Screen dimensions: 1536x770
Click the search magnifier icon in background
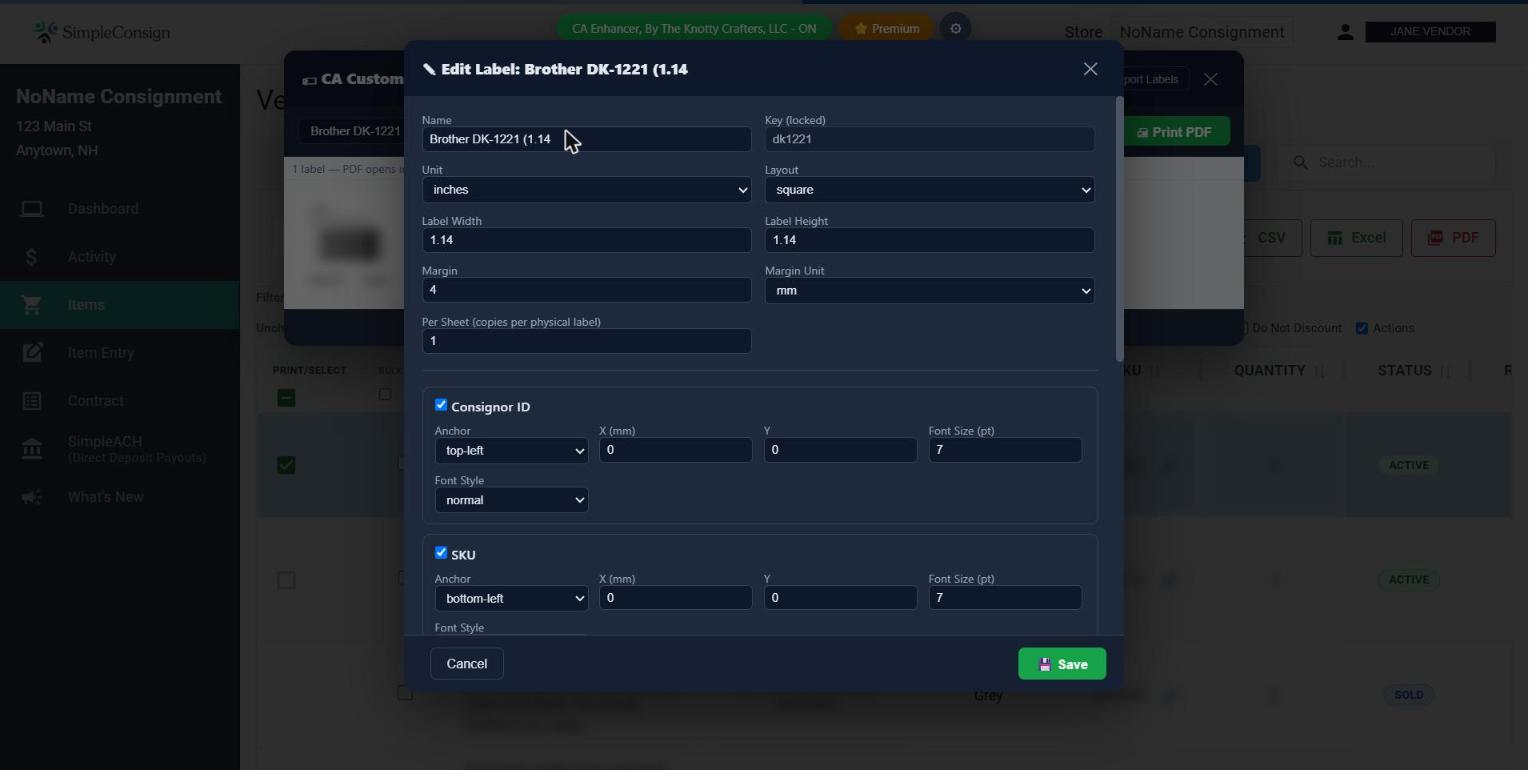coord(1301,162)
